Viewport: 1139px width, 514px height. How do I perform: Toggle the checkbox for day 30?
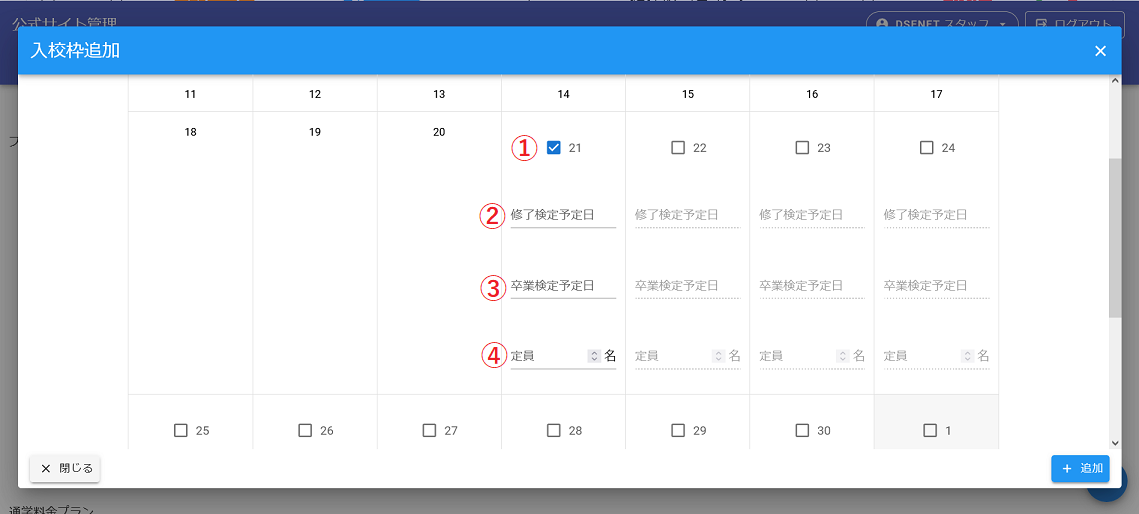(x=802, y=431)
